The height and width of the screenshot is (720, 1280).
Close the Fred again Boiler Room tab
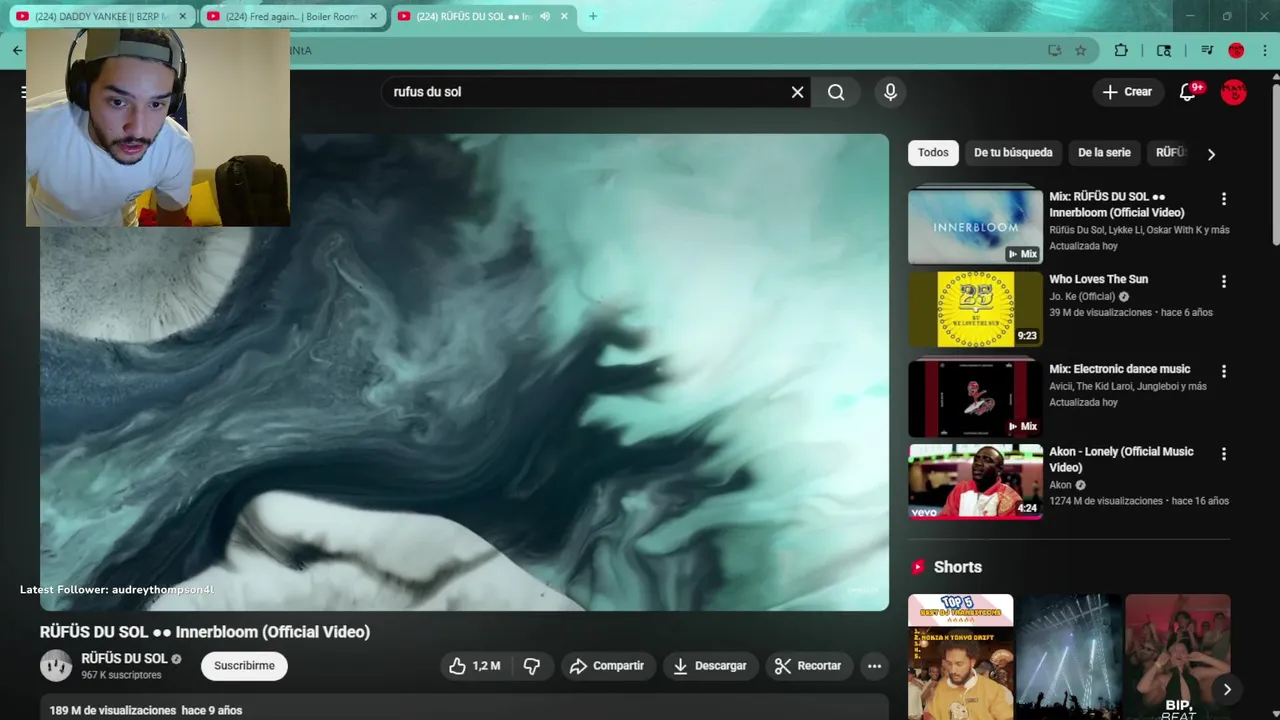pos(373,16)
